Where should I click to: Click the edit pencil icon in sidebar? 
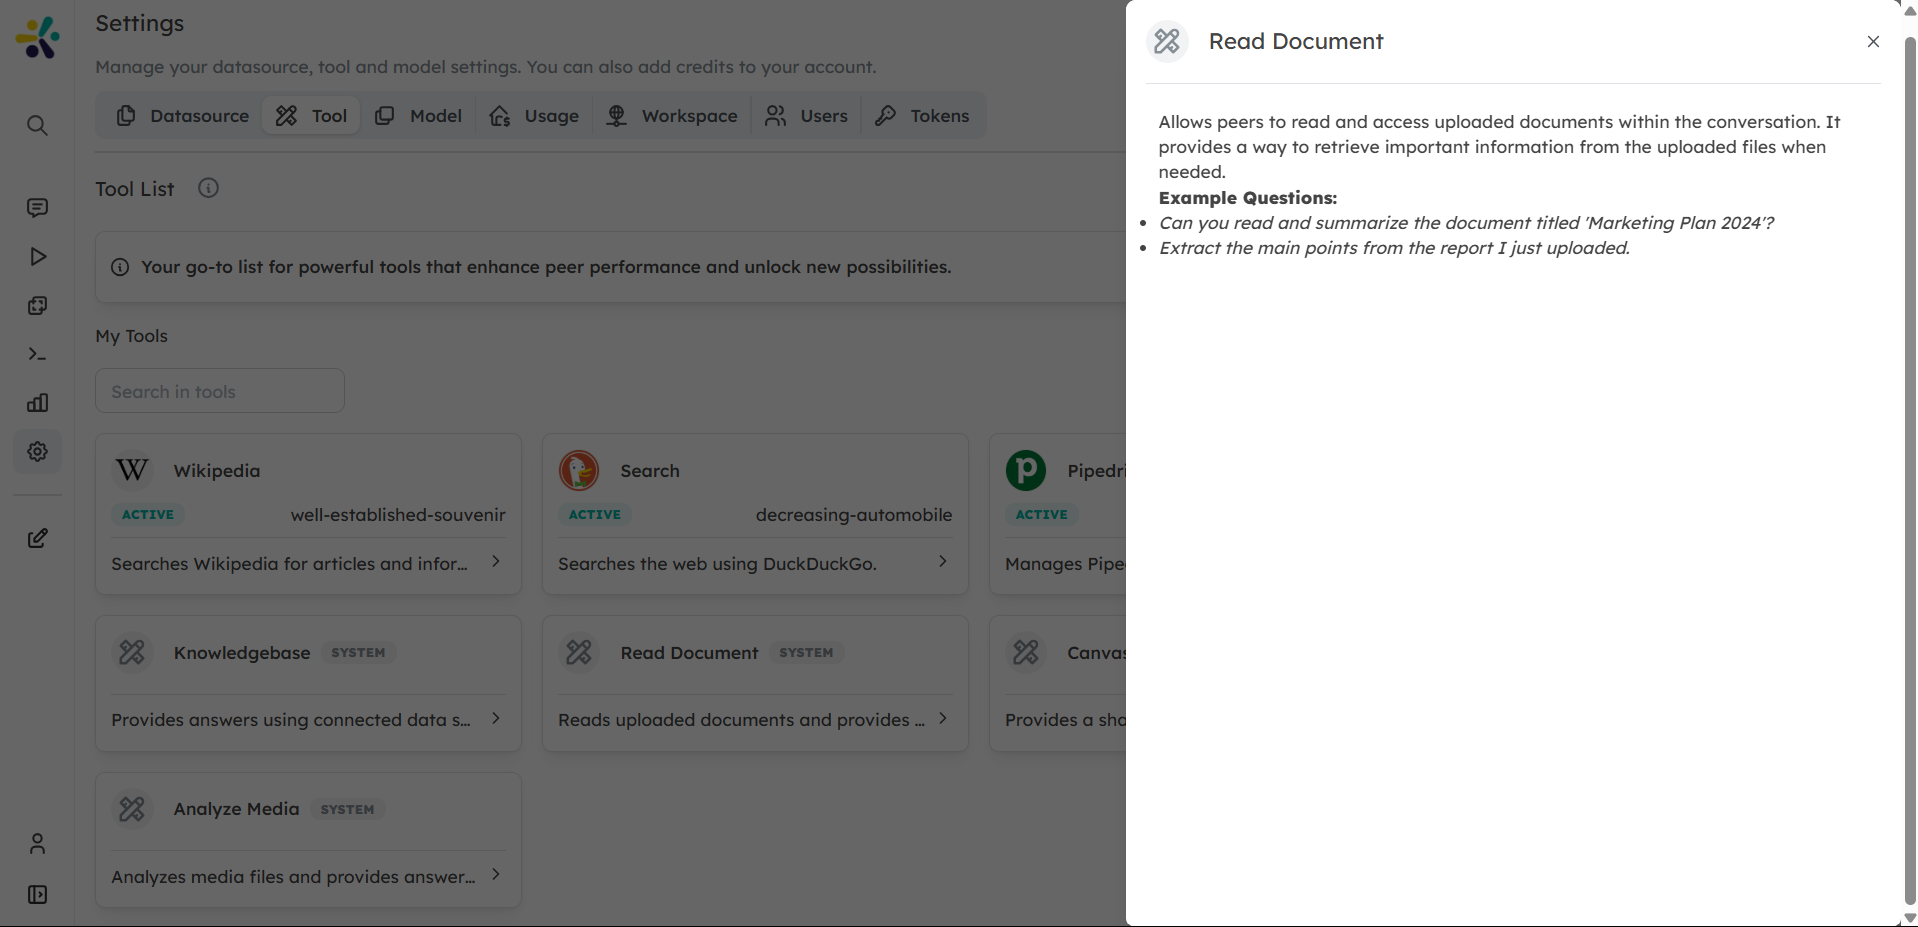coord(37,539)
